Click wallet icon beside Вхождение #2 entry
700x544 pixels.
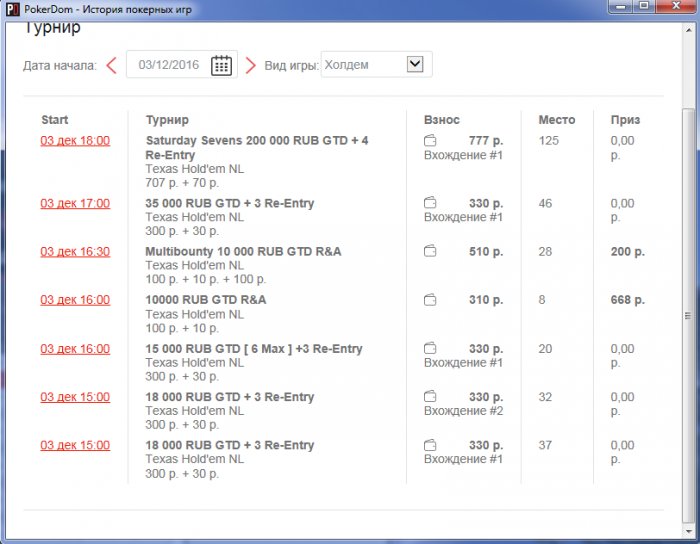[x=430, y=396]
